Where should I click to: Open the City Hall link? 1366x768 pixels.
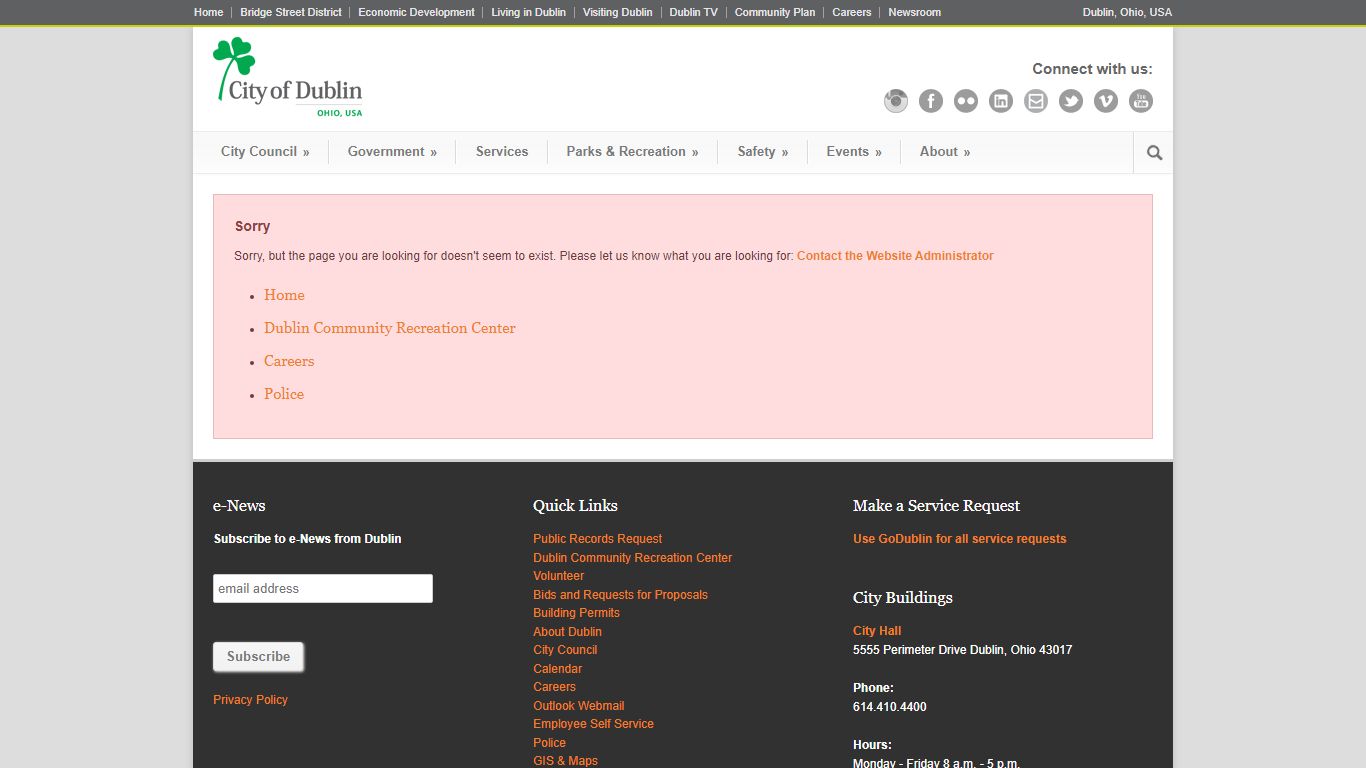(x=877, y=631)
